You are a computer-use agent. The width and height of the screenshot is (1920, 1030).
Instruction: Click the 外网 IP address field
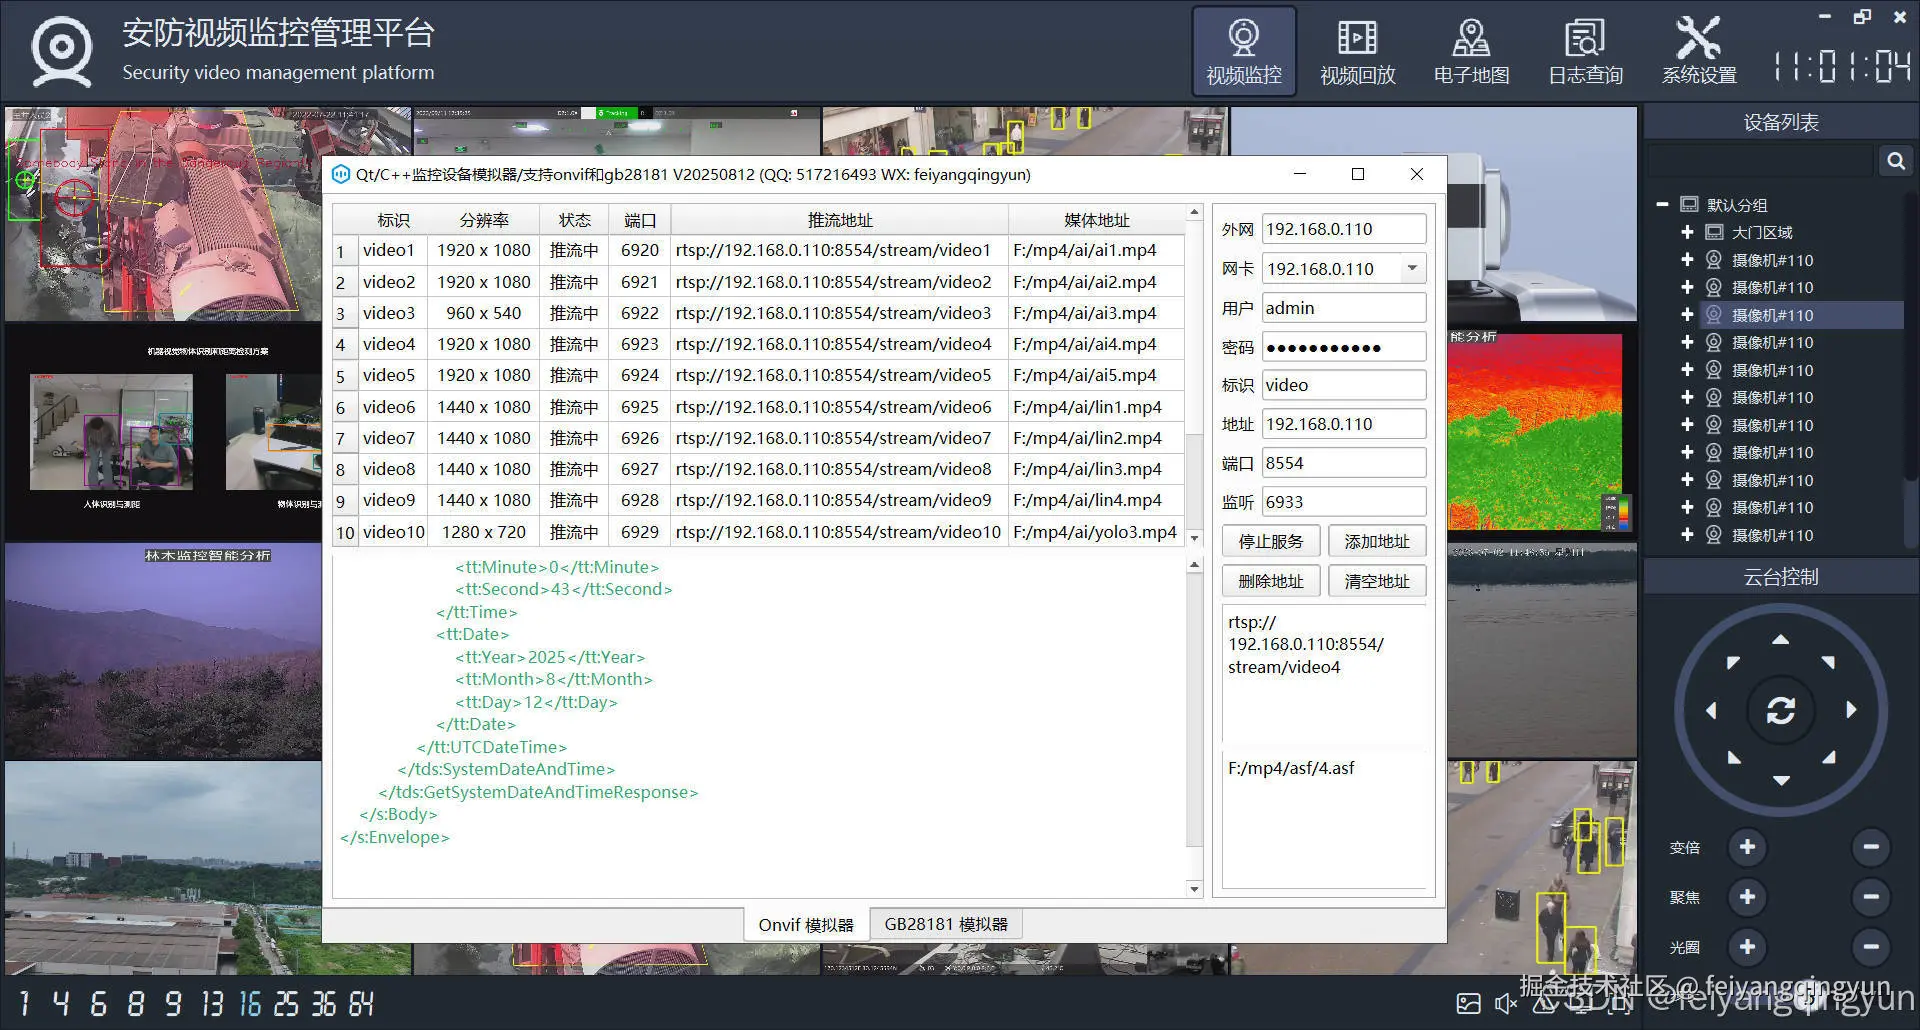[1344, 229]
